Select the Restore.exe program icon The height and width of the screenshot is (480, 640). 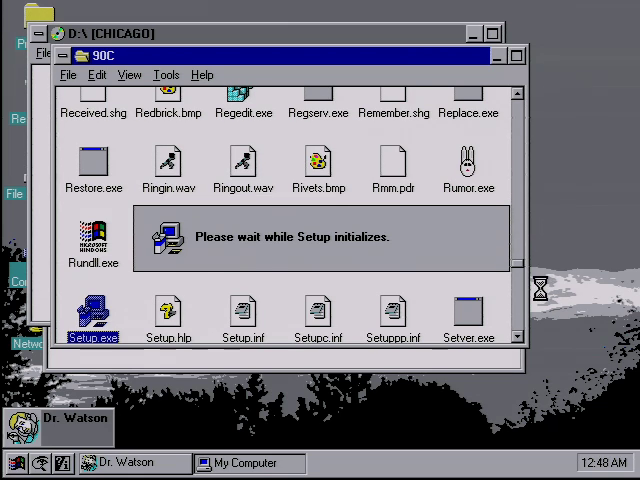click(x=93, y=161)
